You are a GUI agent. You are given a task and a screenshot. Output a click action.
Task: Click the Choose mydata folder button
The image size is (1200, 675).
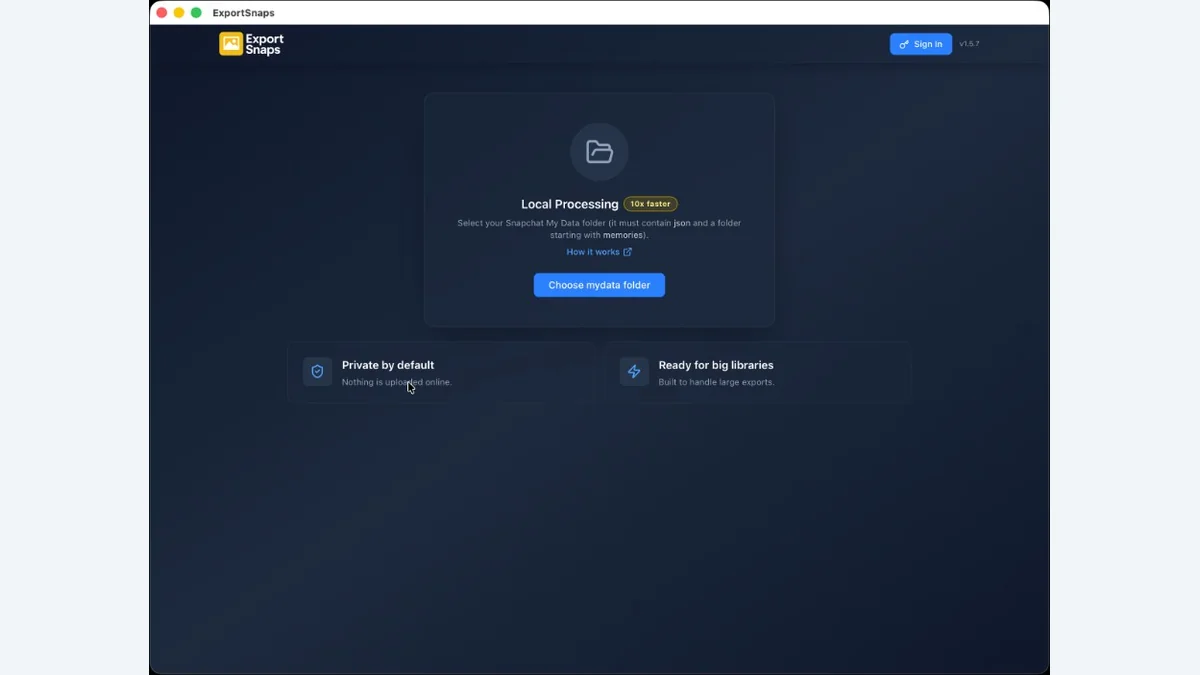pyautogui.click(x=599, y=285)
